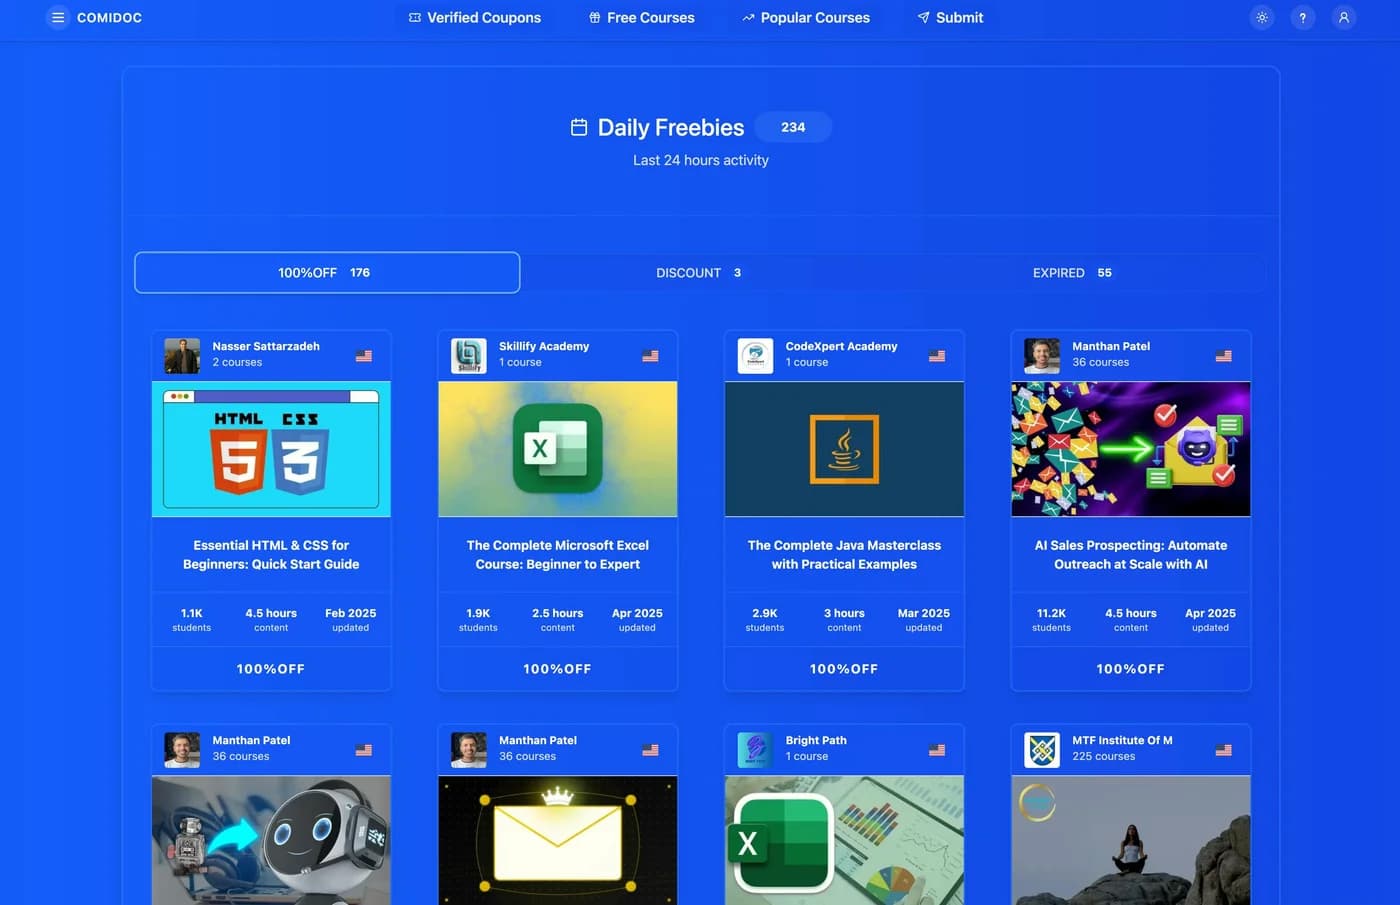This screenshot has width=1400, height=905.
Task: Open the robot thumbnail course card
Action: pyautogui.click(x=271, y=840)
